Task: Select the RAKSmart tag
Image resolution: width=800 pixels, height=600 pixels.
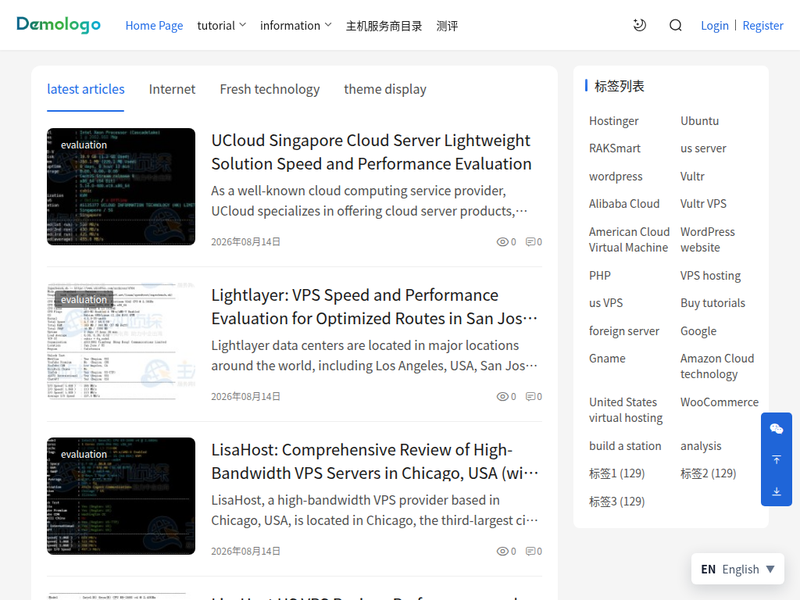Action: (614, 148)
